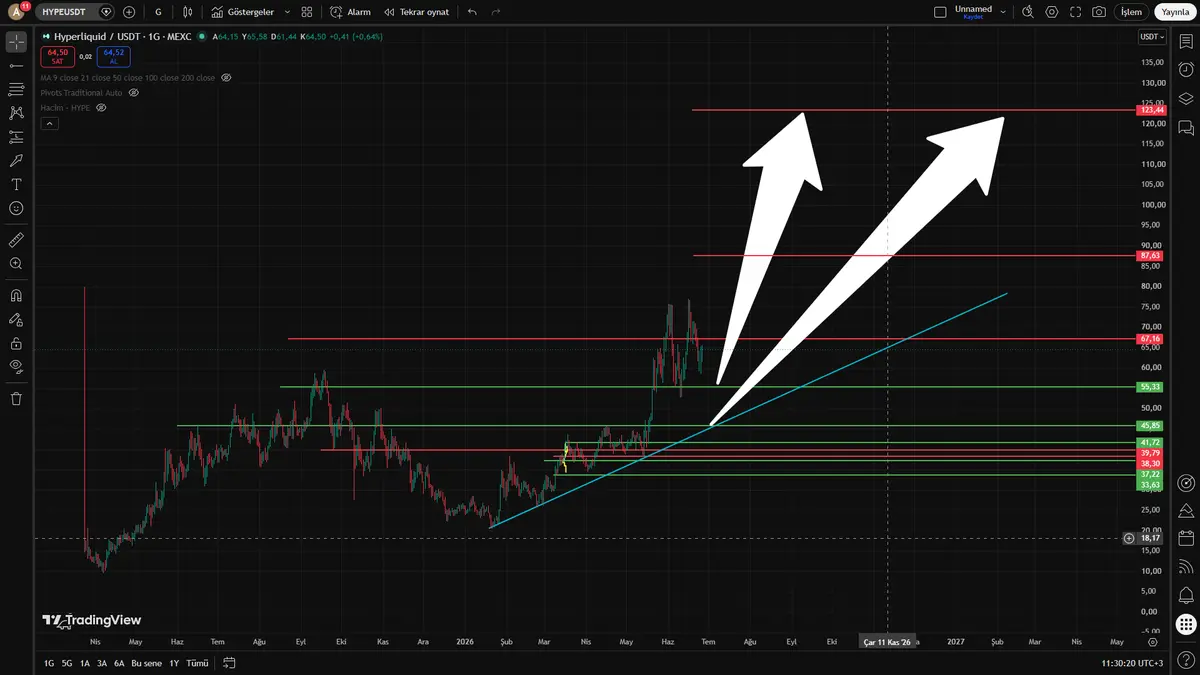Open HYPEUSDT symbol search
The width and height of the screenshot is (1200, 675).
pyautogui.click(x=77, y=12)
